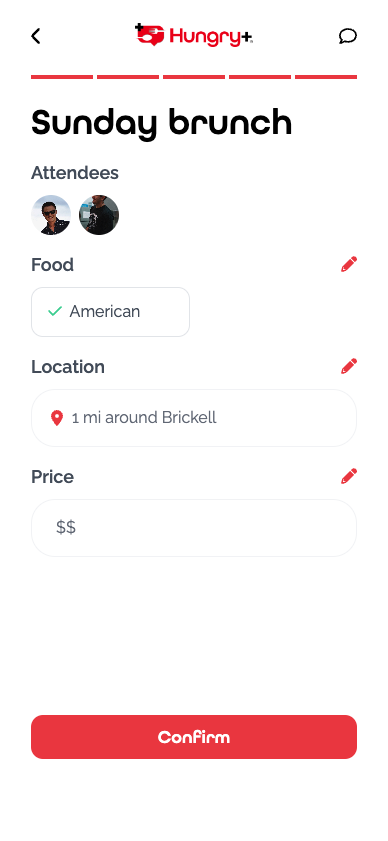Edit Price using pencil icon
Screen dimensions: 388x841
pyautogui.click(x=349, y=476)
